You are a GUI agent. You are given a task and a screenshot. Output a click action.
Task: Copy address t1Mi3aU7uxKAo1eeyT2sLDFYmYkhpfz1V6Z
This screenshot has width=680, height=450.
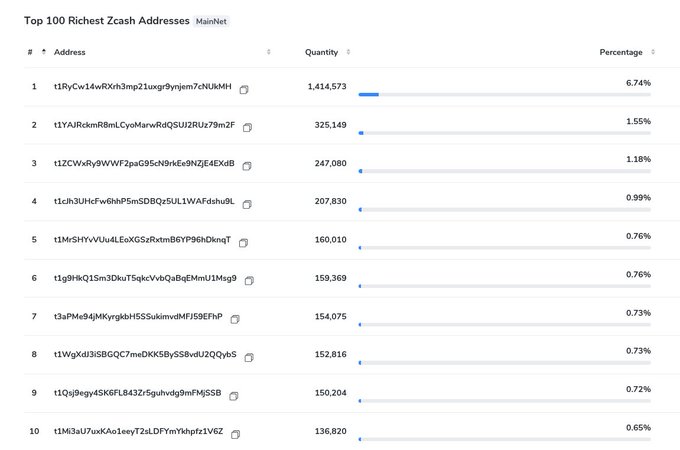pos(235,434)
